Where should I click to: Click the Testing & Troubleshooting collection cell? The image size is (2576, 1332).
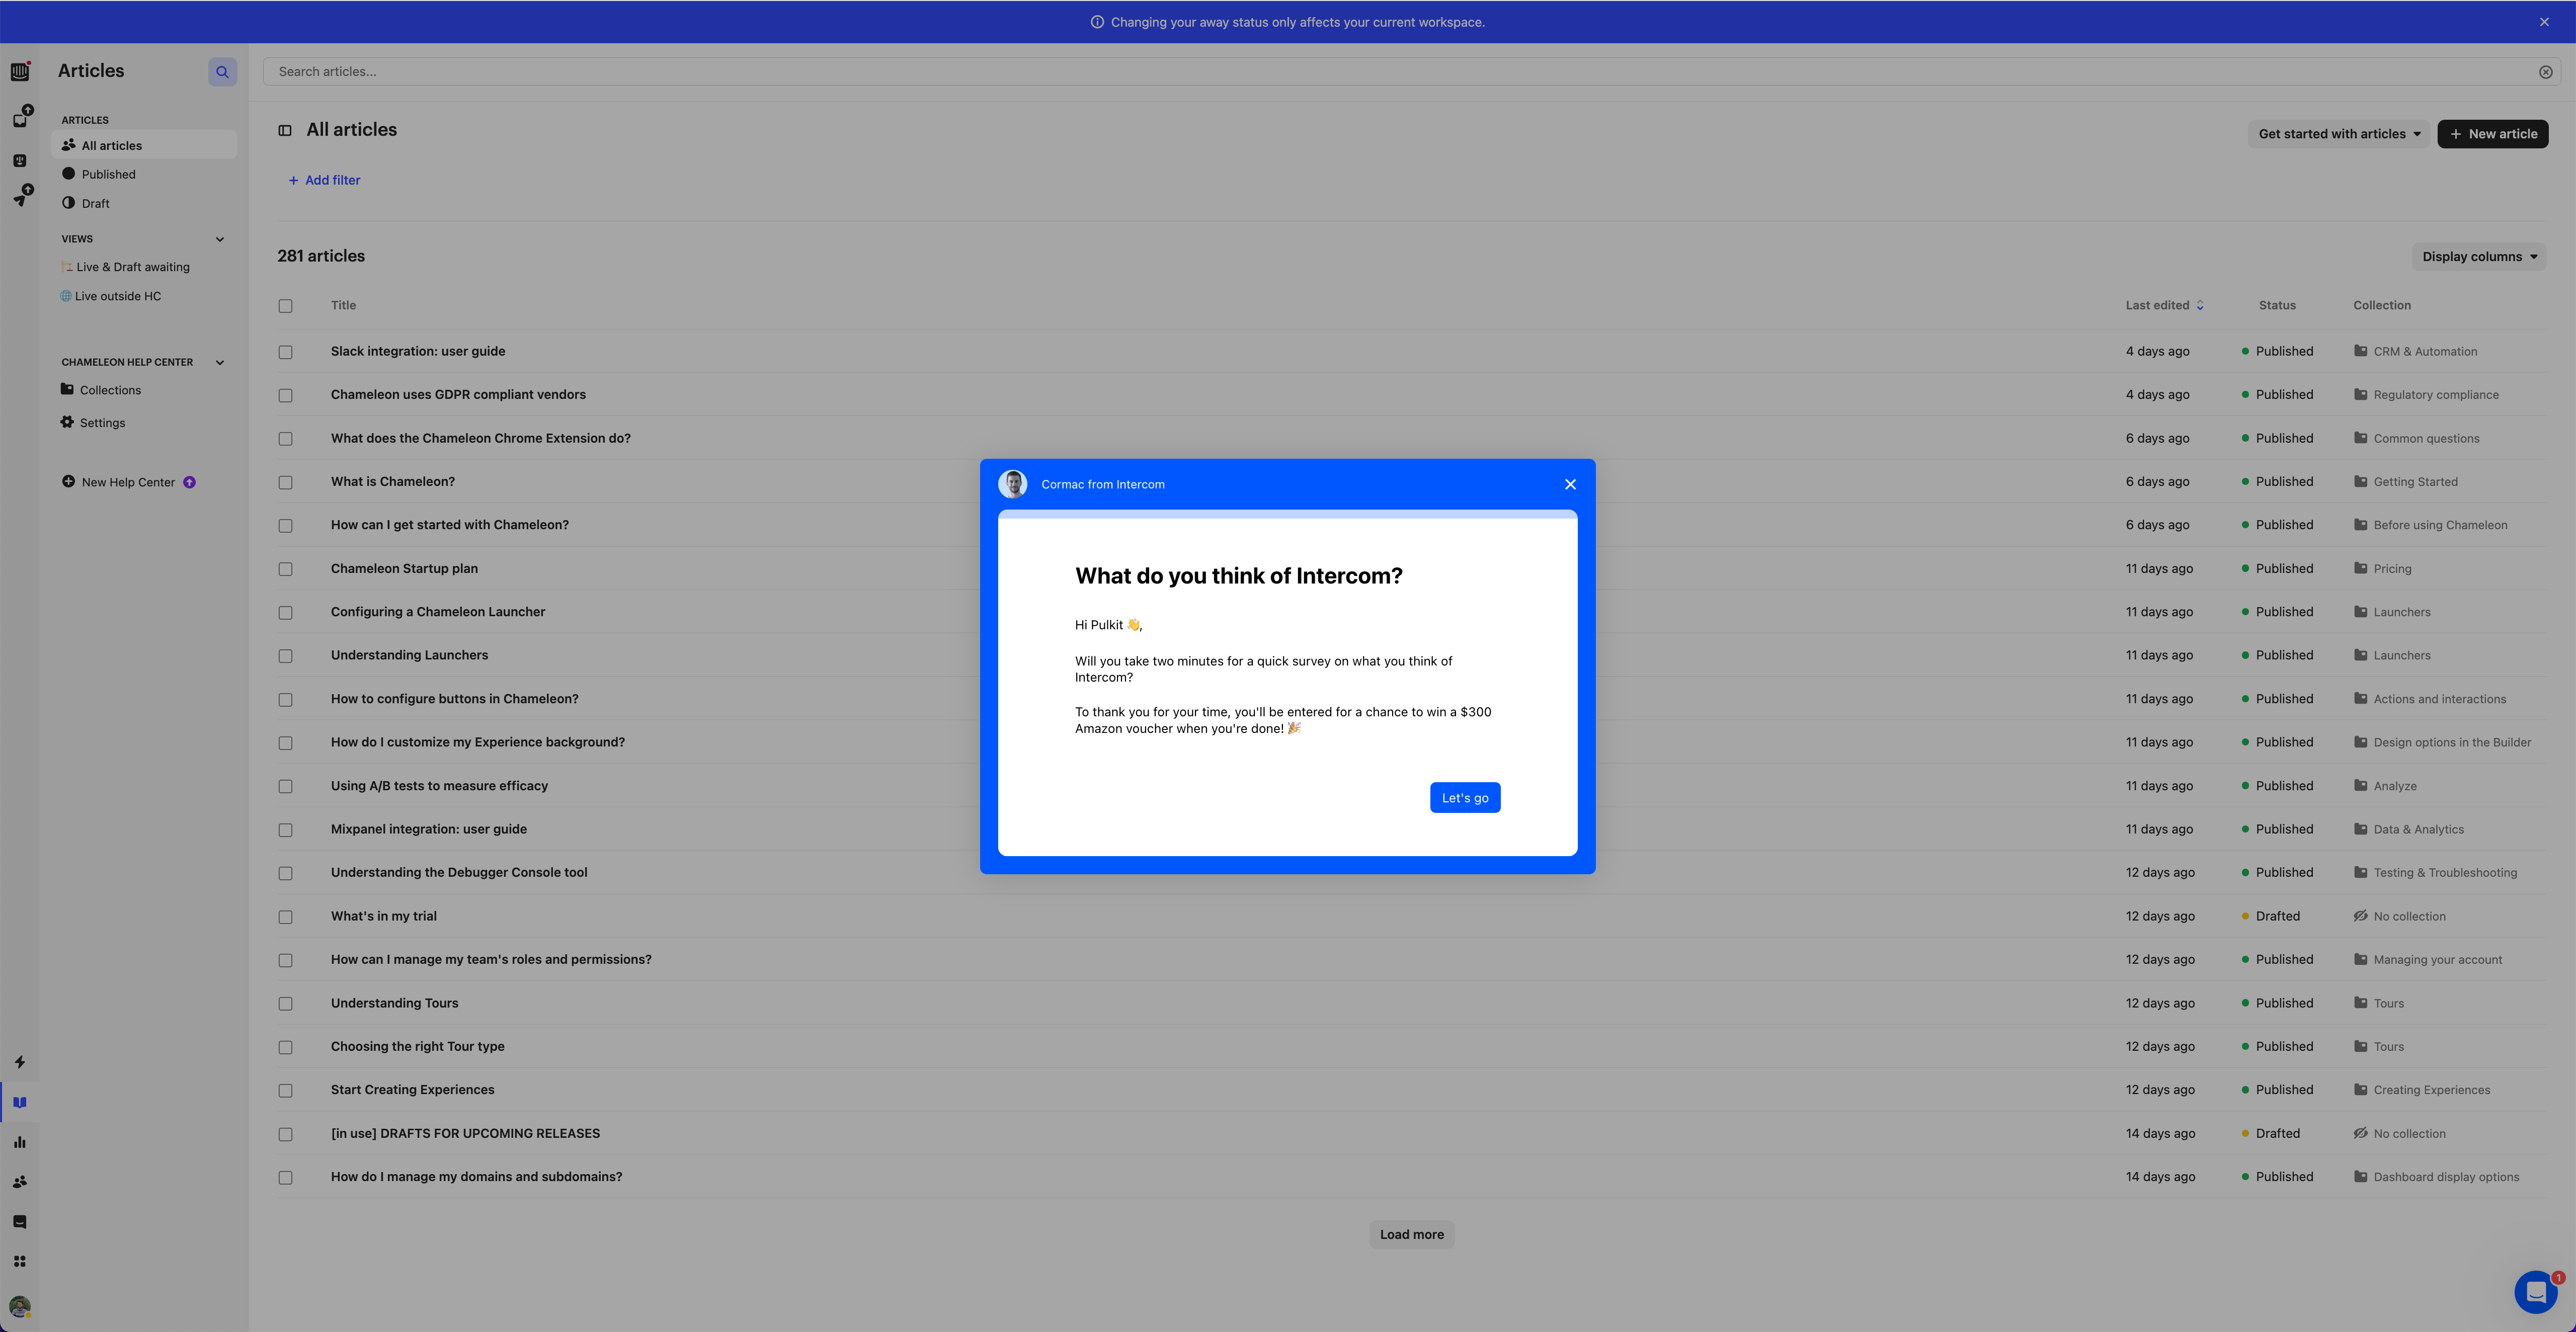[2435, 873]
